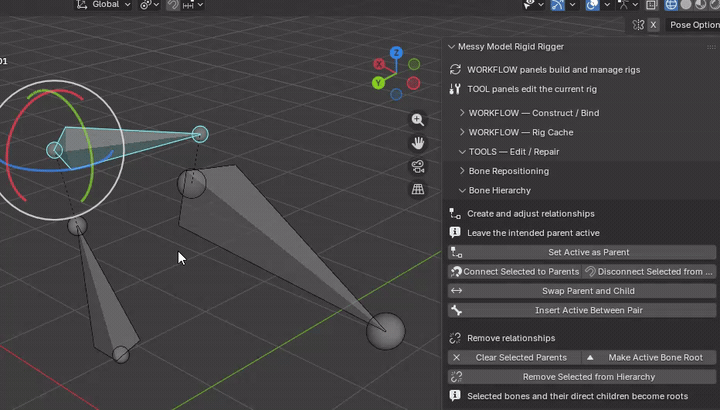Click the blue rotation gizmo arc
The height and width of the screenshot is (410, 720).
[46, 170]
